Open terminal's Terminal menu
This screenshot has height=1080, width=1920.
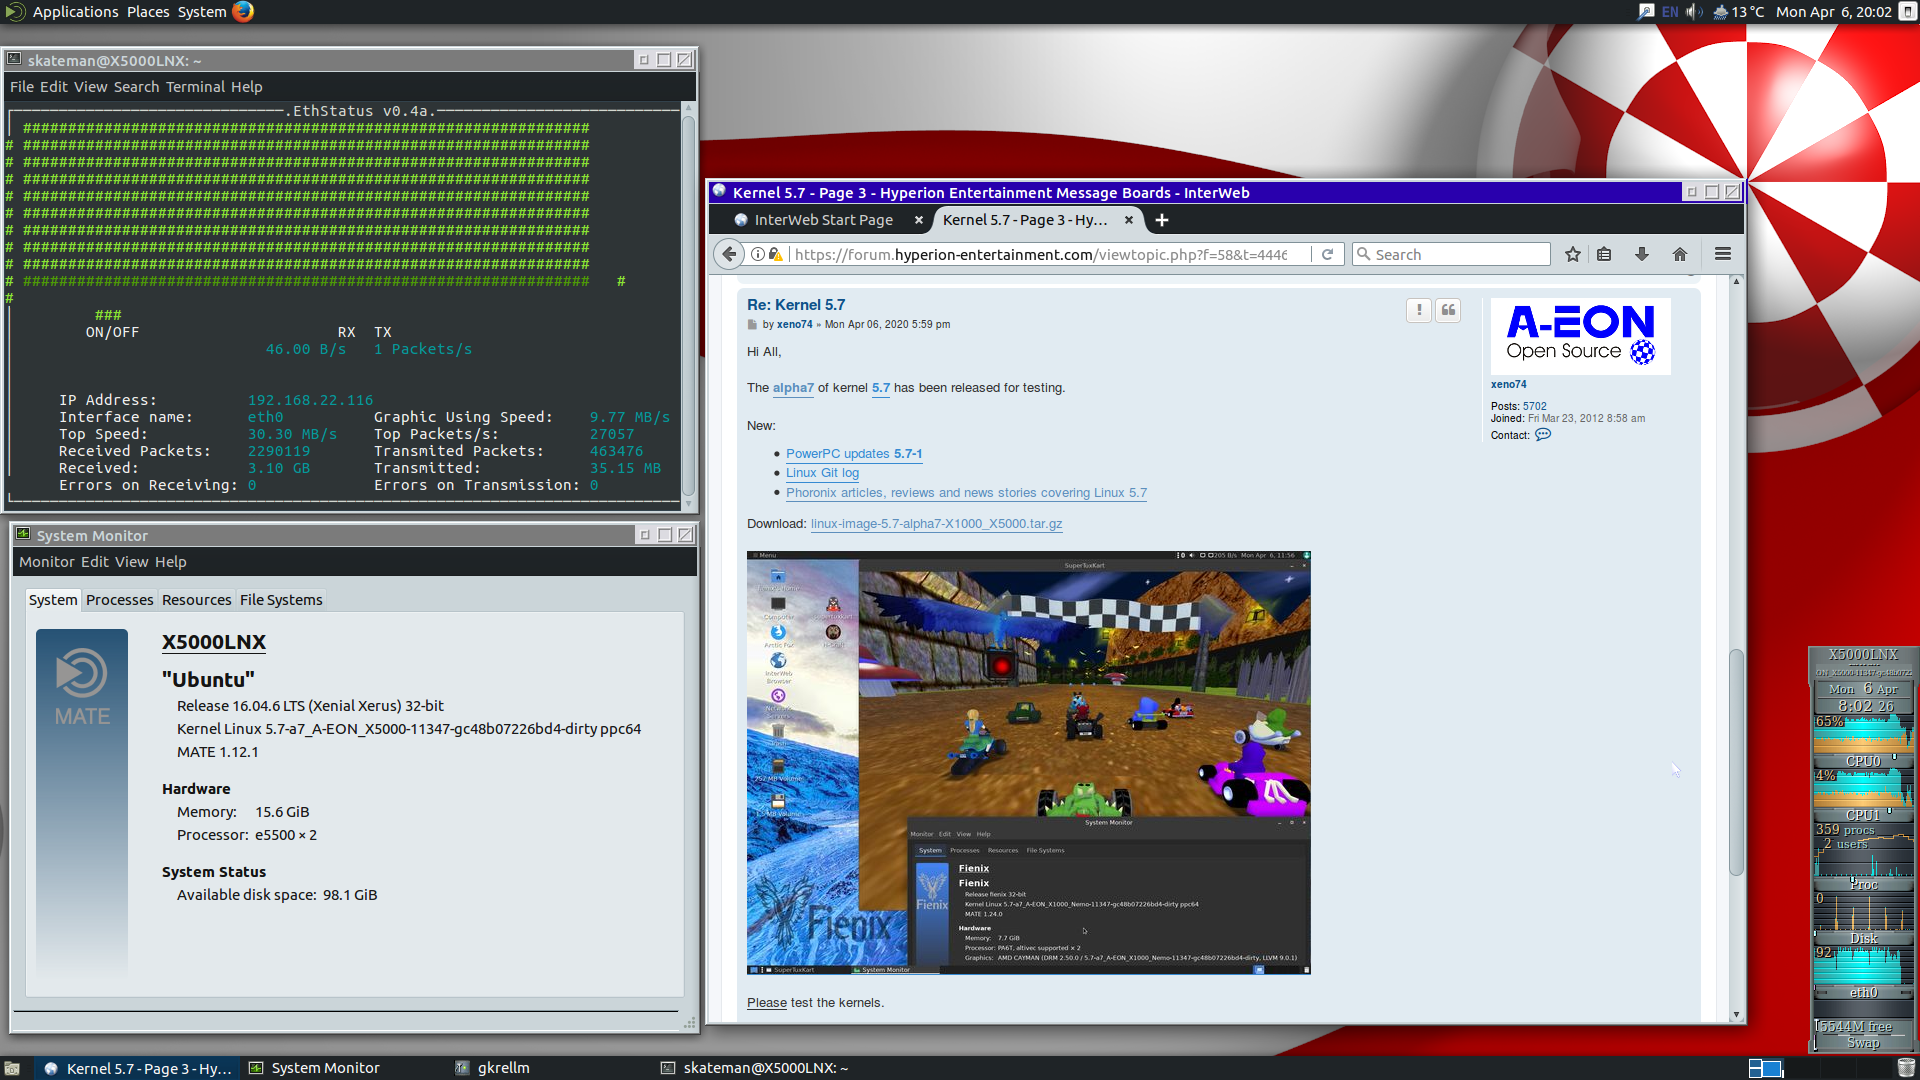pyautogui.click(x=196, y=87)
